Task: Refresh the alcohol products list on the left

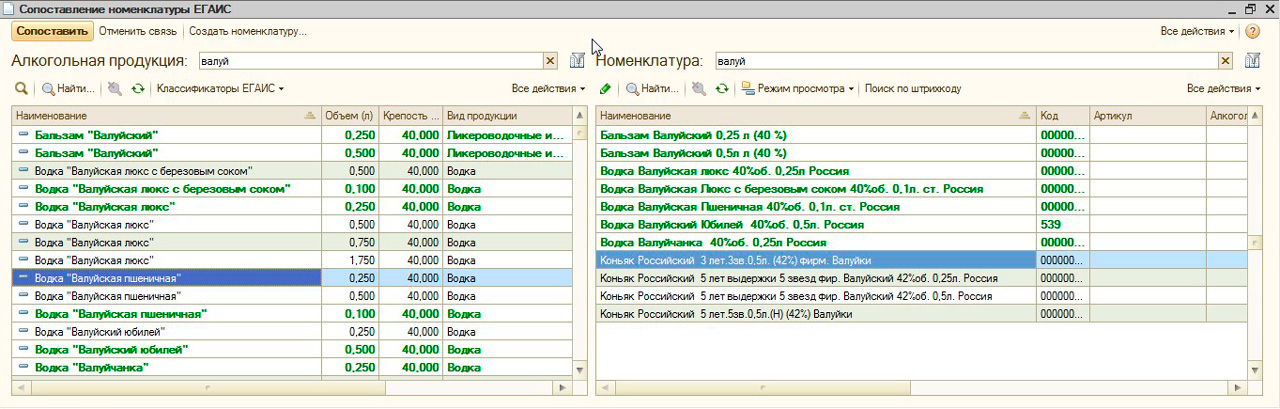Action: pyautogui.click(x=138, y=89)
